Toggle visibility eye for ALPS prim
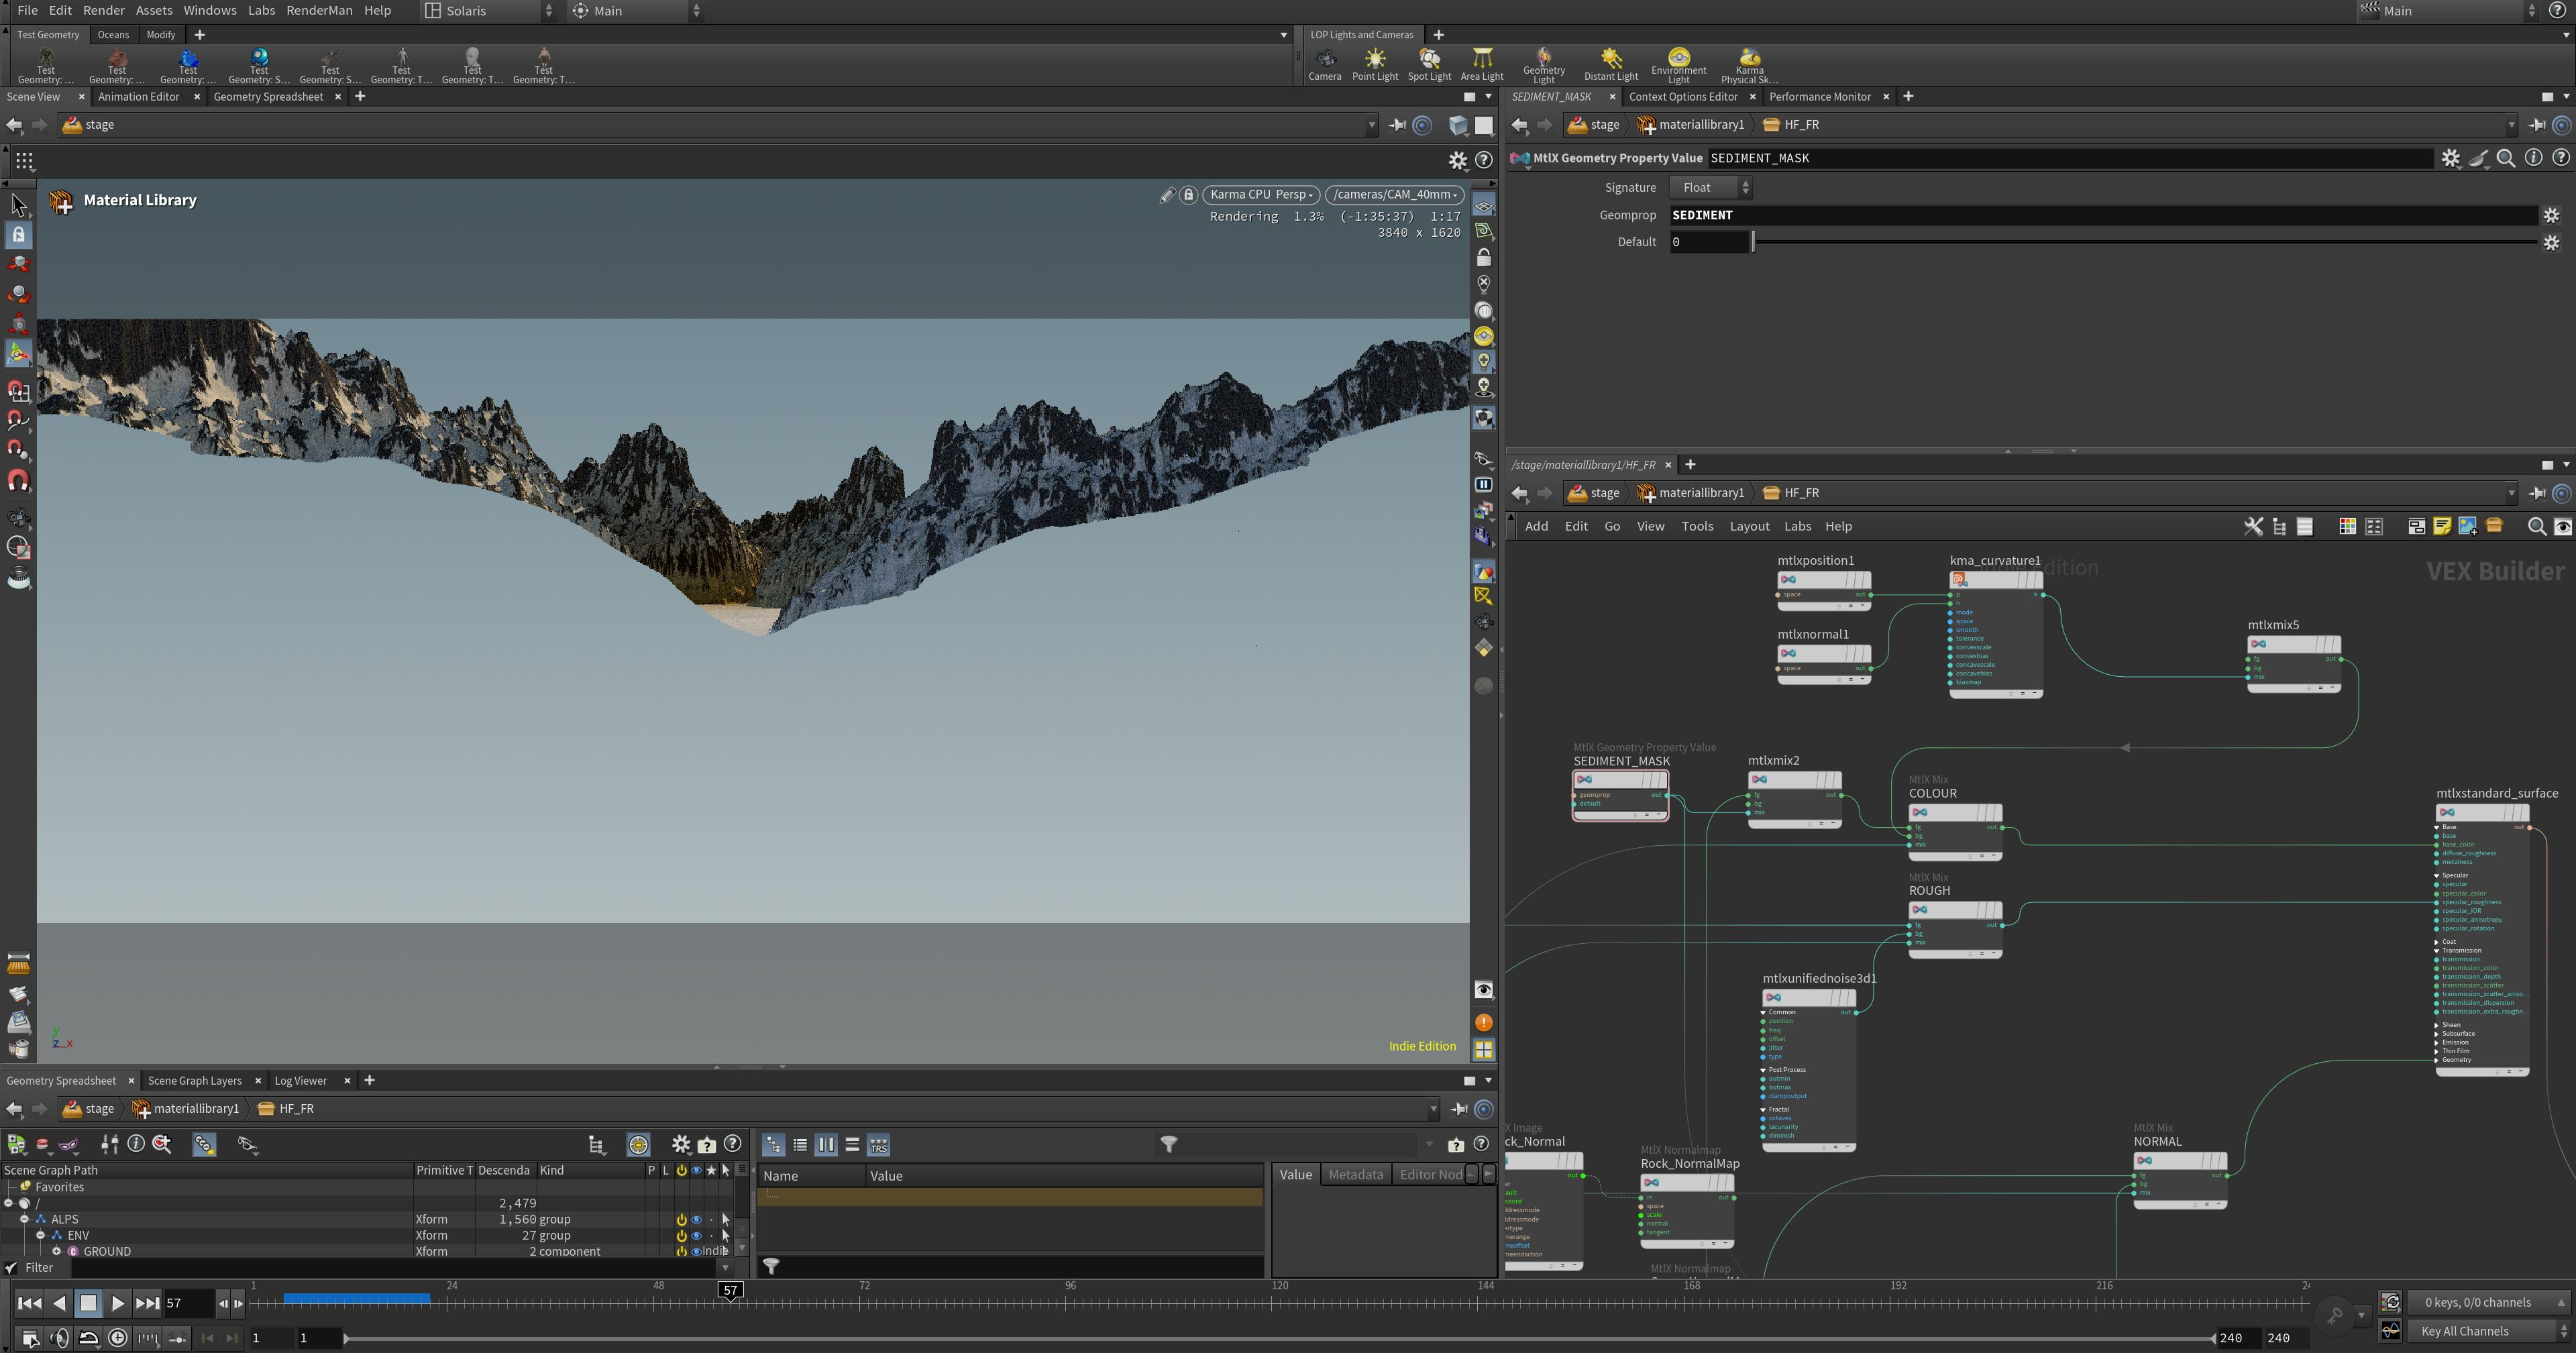This screenshot has width=2576, height=1353. [x=697, y=1219]
